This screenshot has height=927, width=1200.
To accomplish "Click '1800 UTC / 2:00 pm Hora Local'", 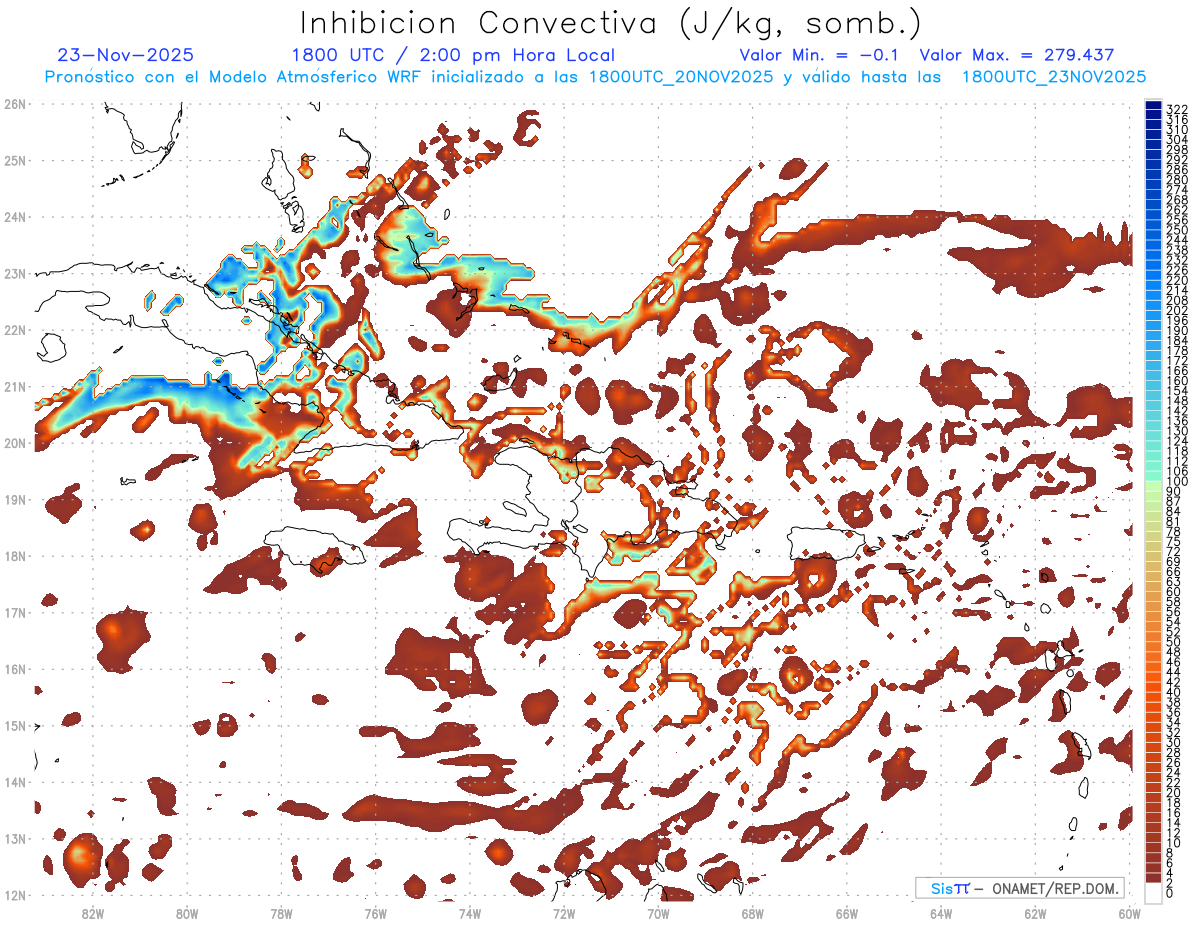I will (x=453, y=55).
